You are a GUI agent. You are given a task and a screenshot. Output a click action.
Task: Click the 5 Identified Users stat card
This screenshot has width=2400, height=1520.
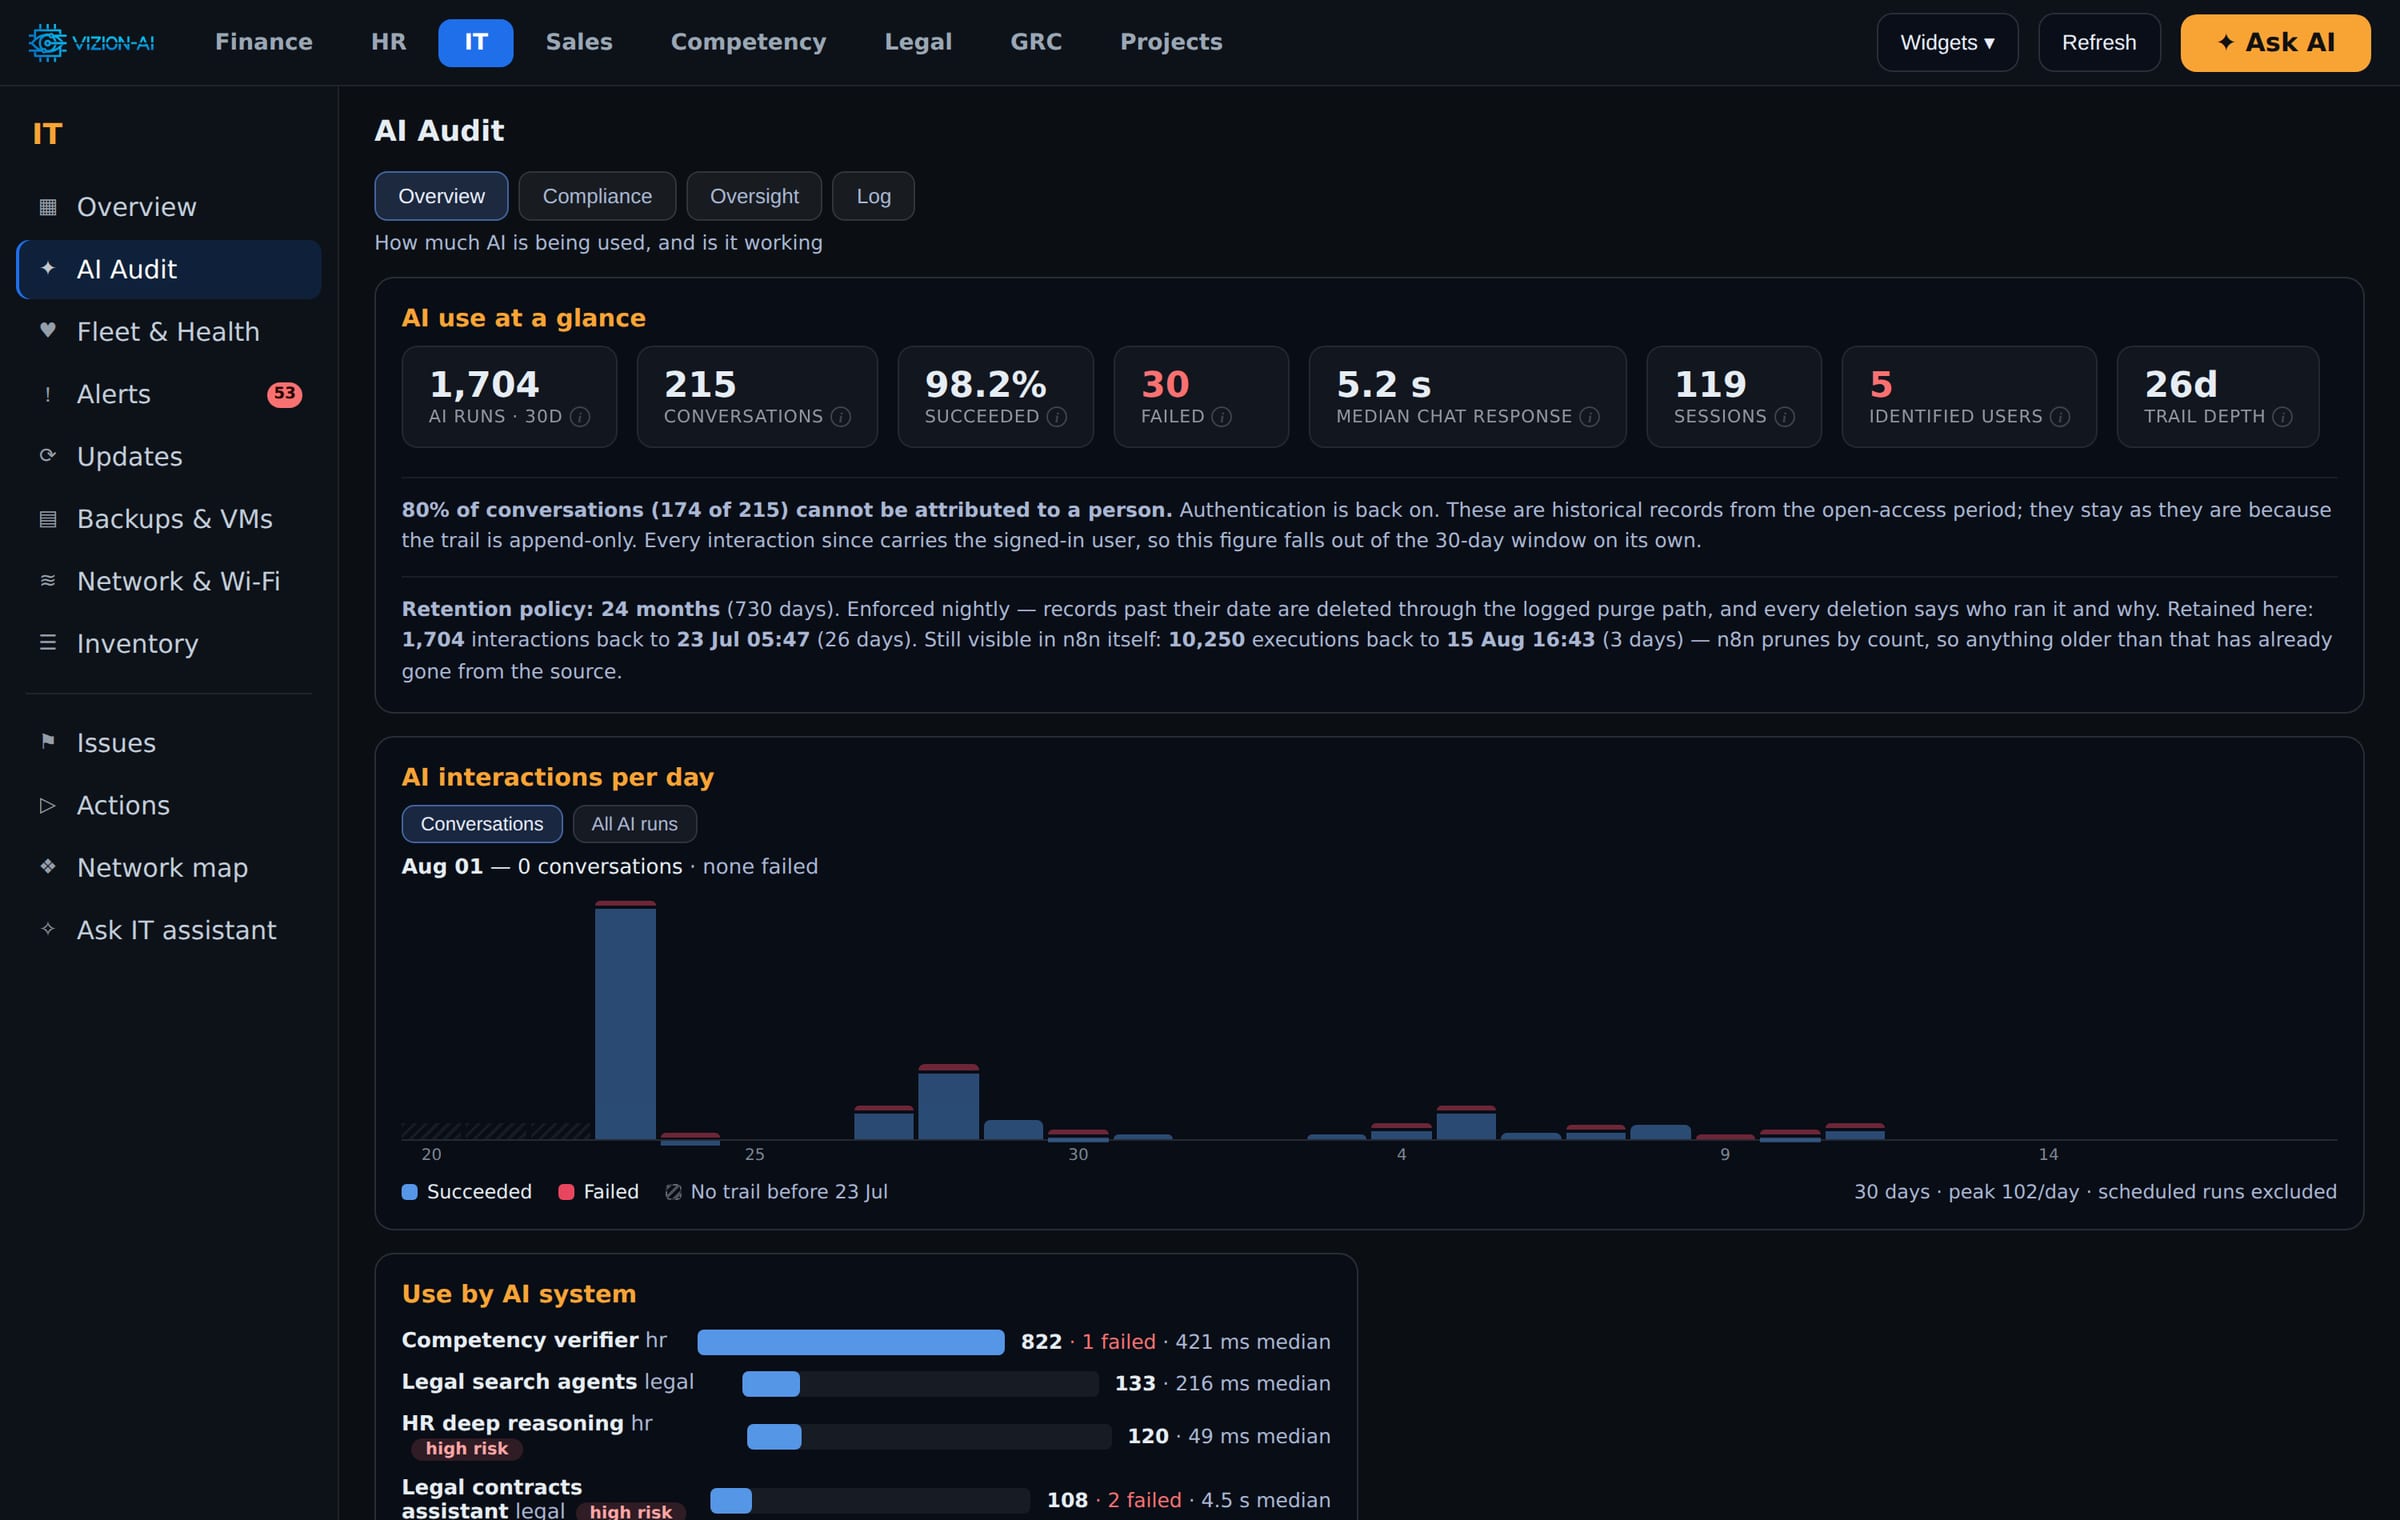click(1969, 397)
